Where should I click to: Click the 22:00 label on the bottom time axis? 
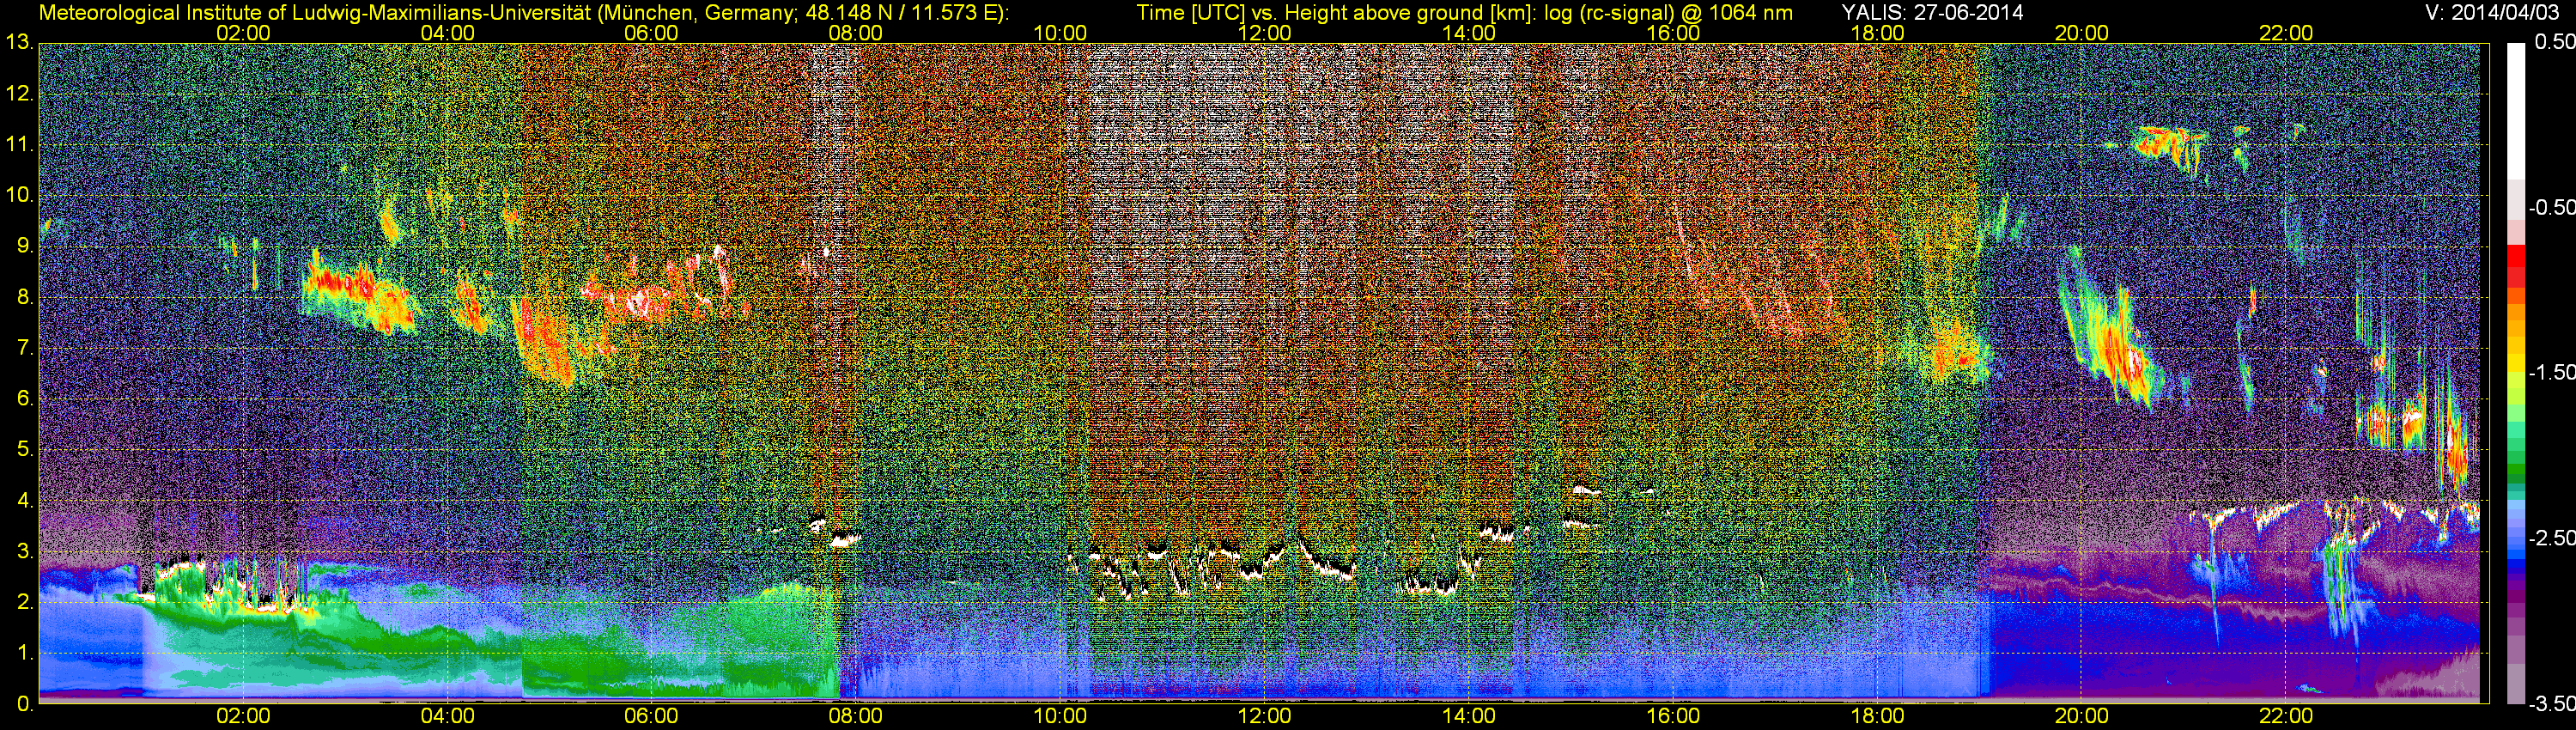click(x=2286, y=716)
